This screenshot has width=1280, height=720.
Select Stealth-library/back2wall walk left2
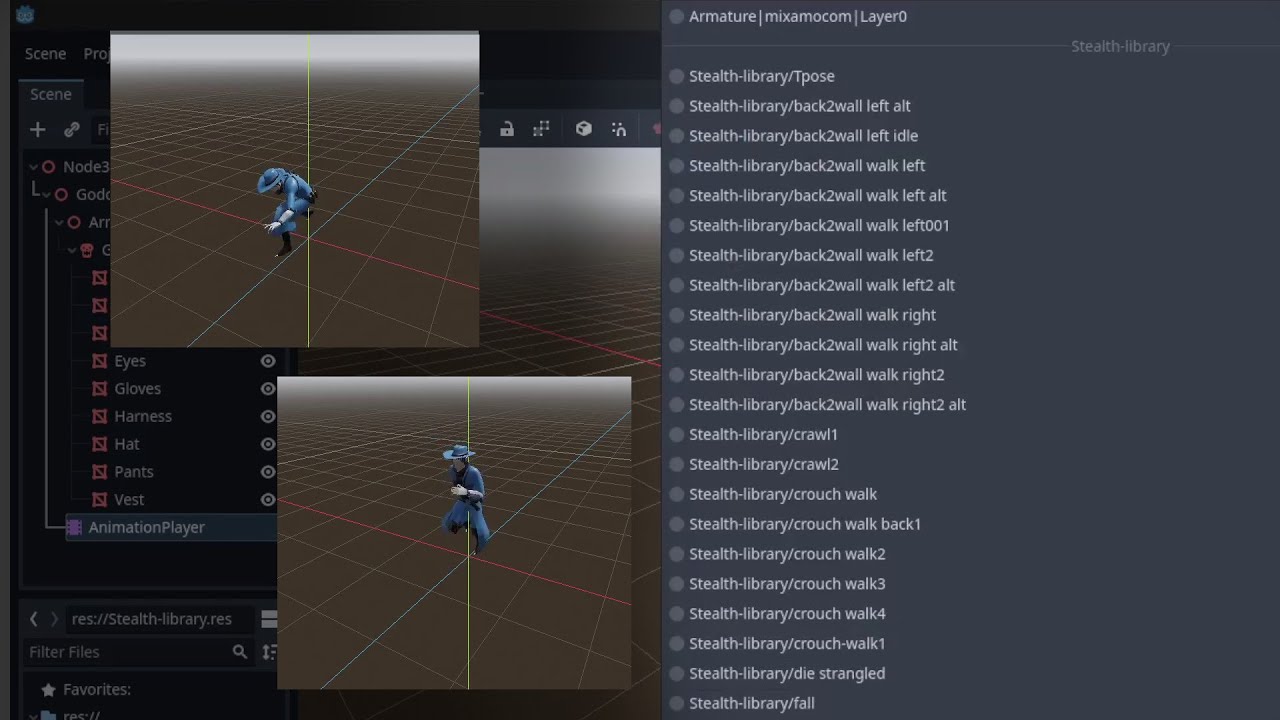811,256
